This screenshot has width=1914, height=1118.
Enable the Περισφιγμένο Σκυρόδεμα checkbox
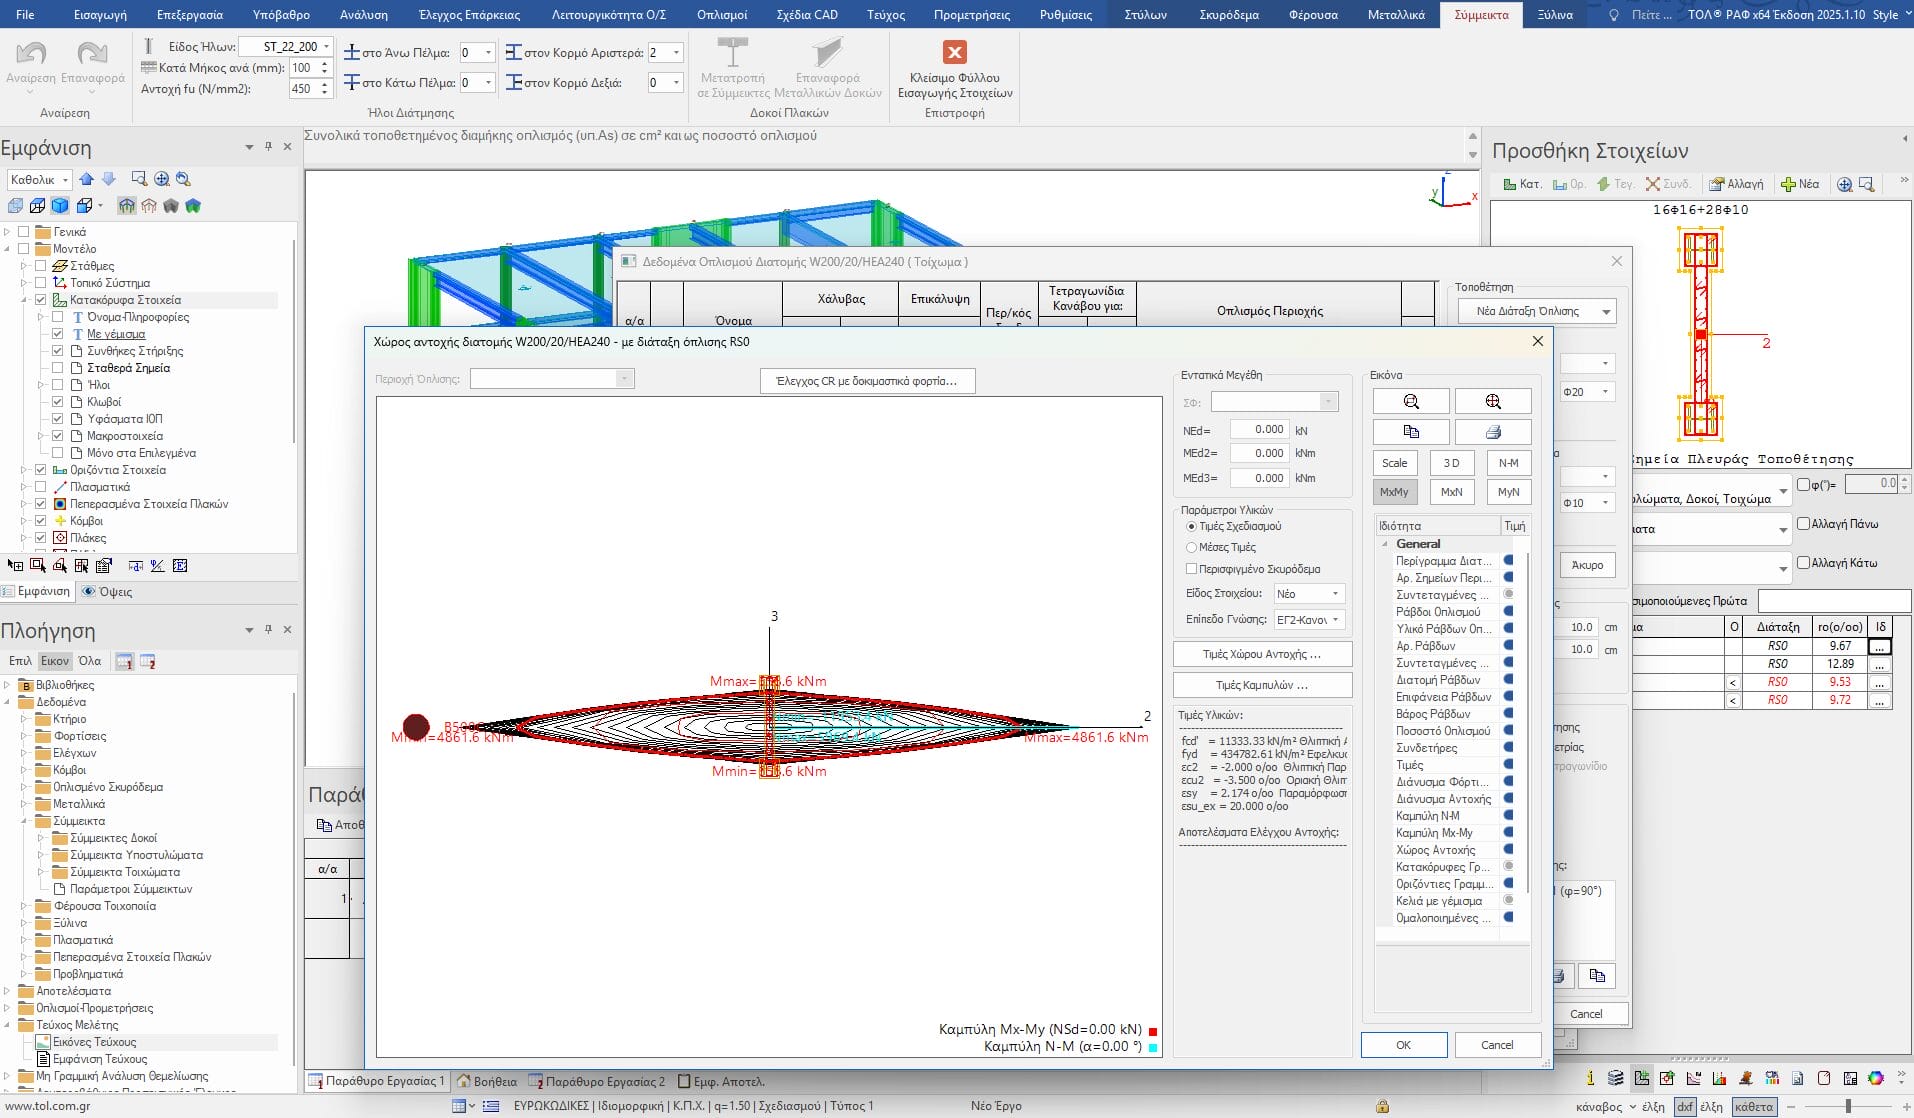click(x=1191, y=569)
